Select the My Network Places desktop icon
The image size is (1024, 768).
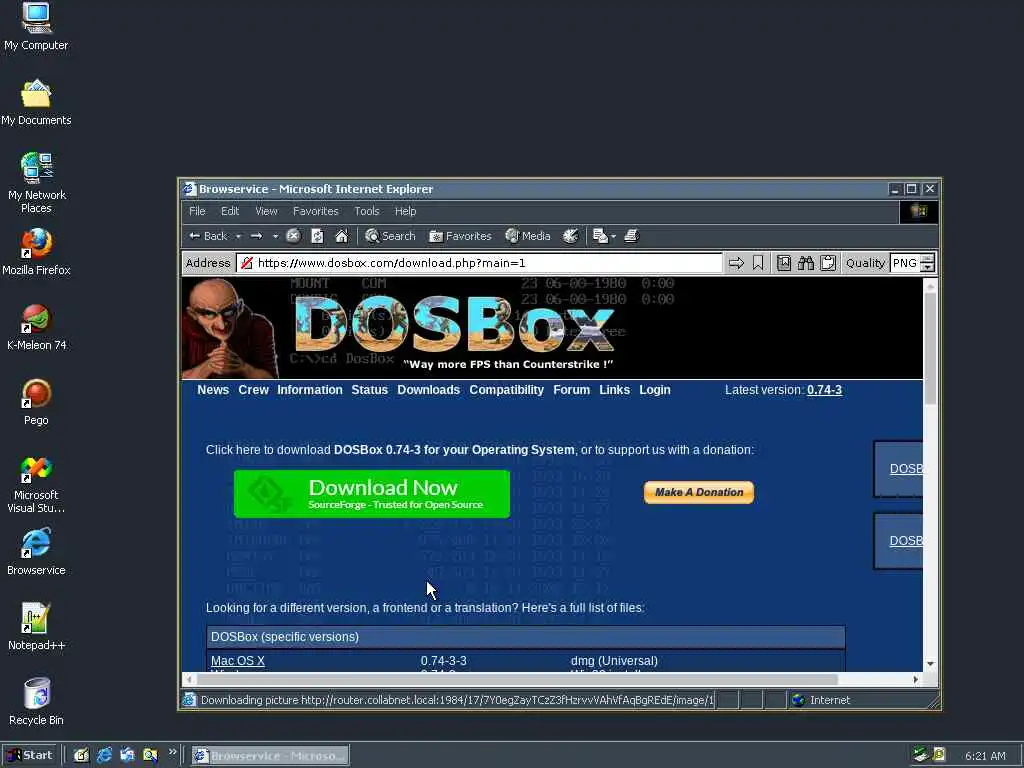coord(36,183)
